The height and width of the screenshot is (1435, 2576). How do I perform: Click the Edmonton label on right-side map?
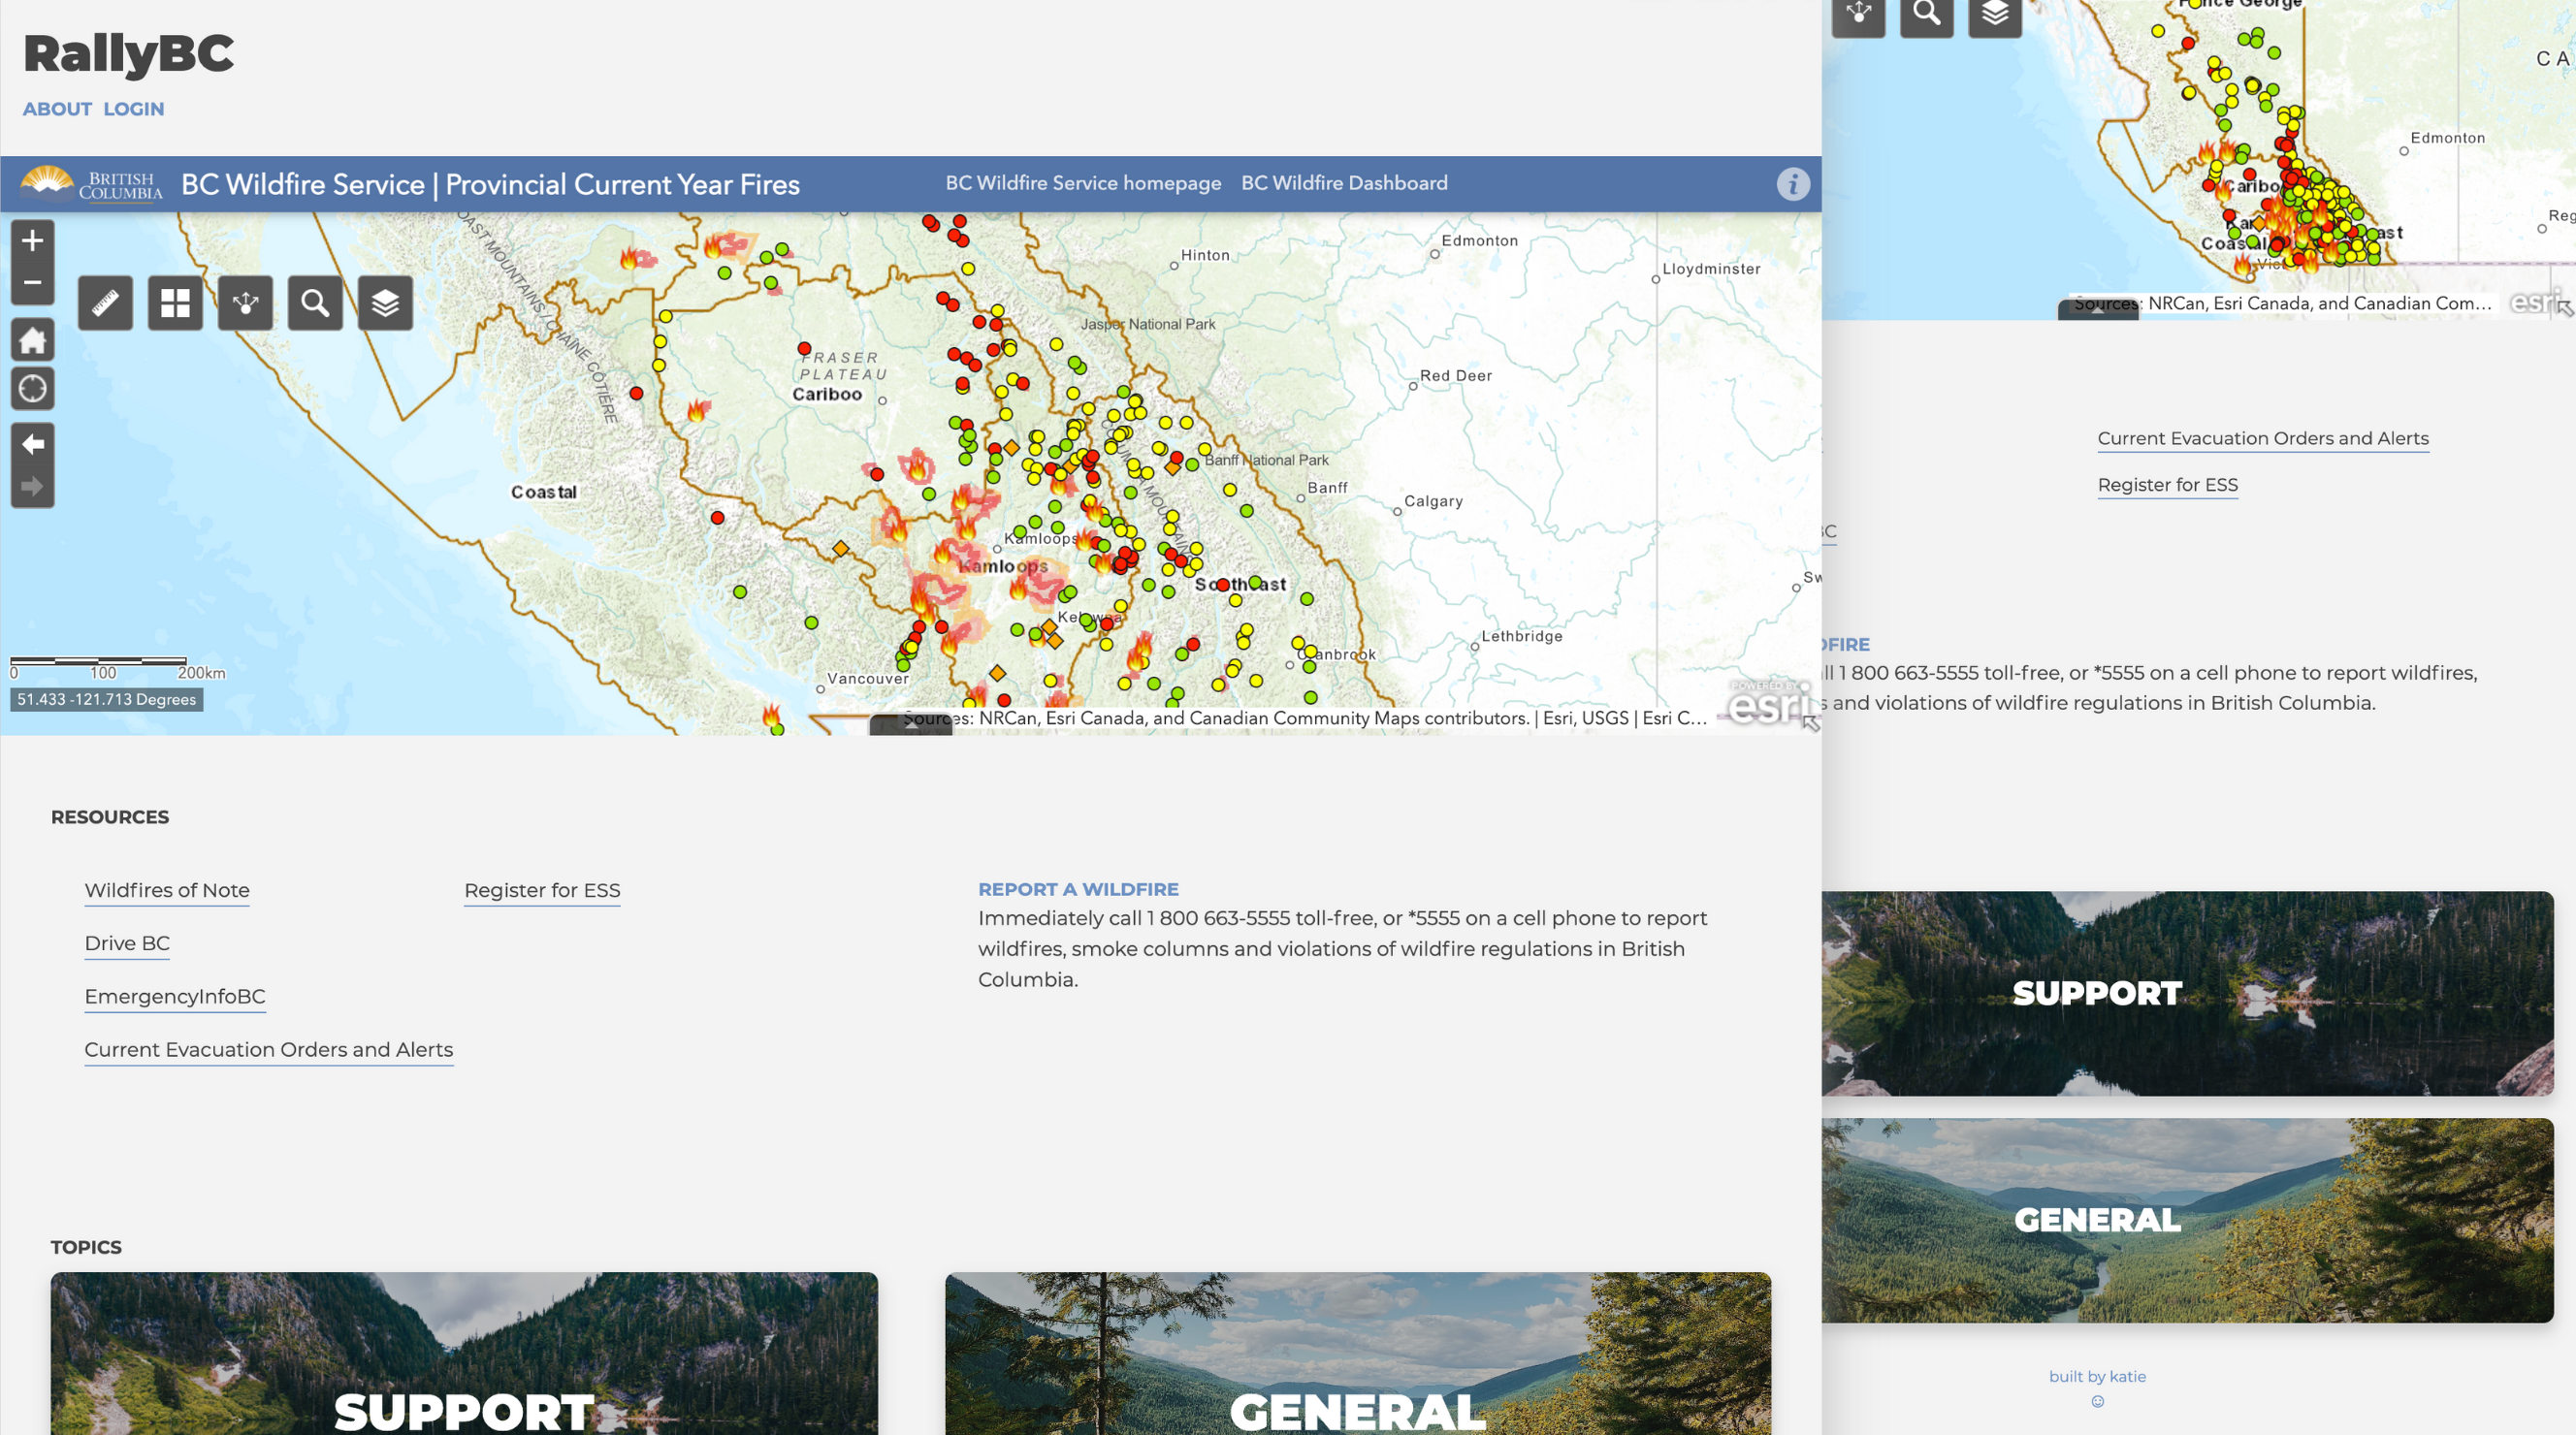tap(2447, 138)
